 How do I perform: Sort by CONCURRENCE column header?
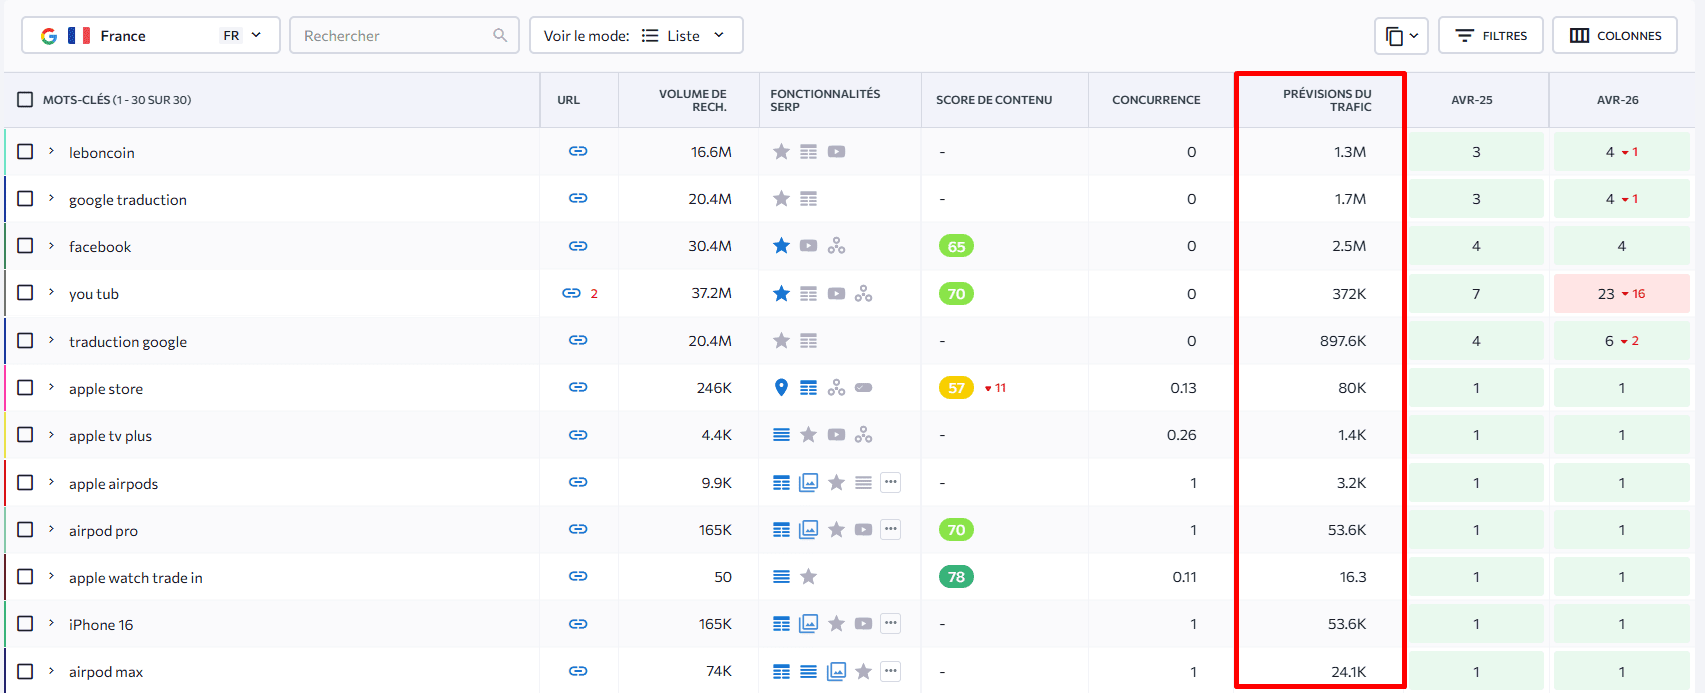[1156, 100]
